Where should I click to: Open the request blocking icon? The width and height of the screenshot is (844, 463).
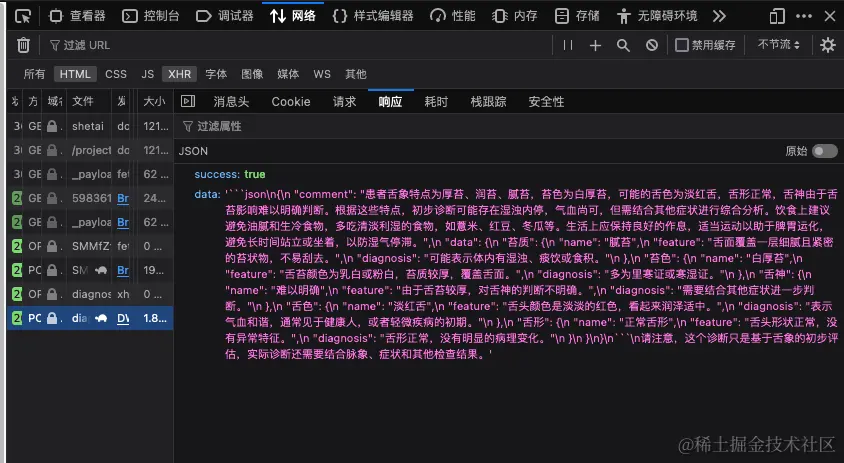point(652,45)
